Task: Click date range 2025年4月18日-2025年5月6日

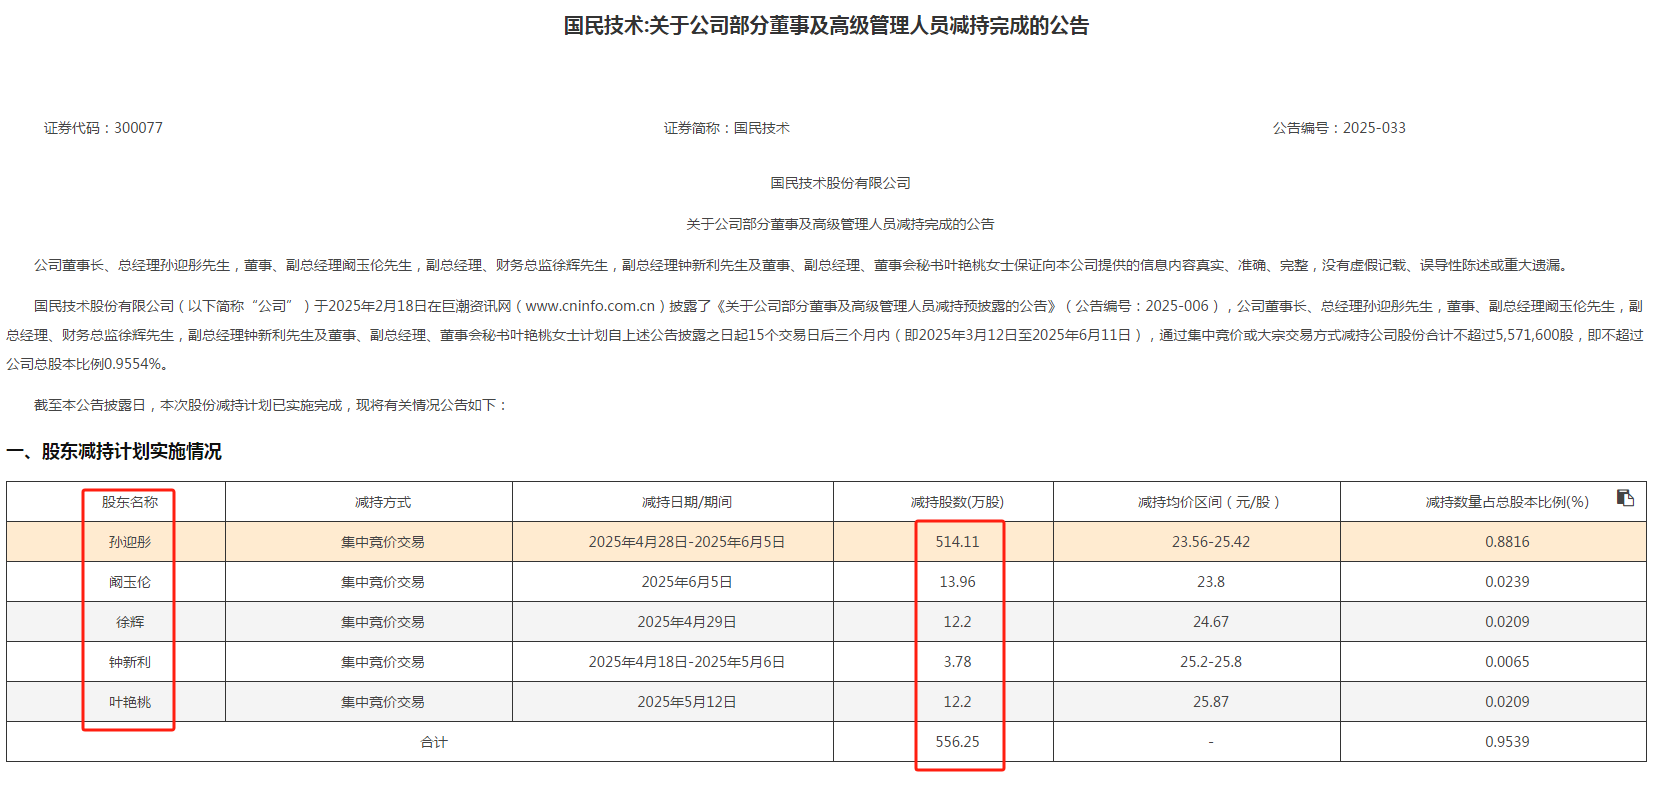Action: (x=687, y=662)
